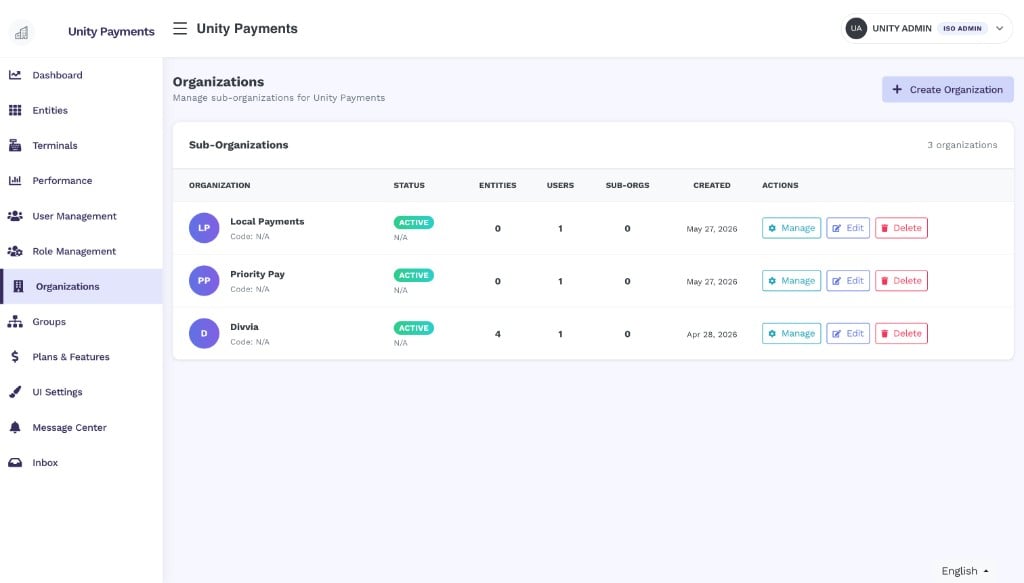Click the Plans & Features dollar icon
1024x583 pixels.
[x=15, y=357]
